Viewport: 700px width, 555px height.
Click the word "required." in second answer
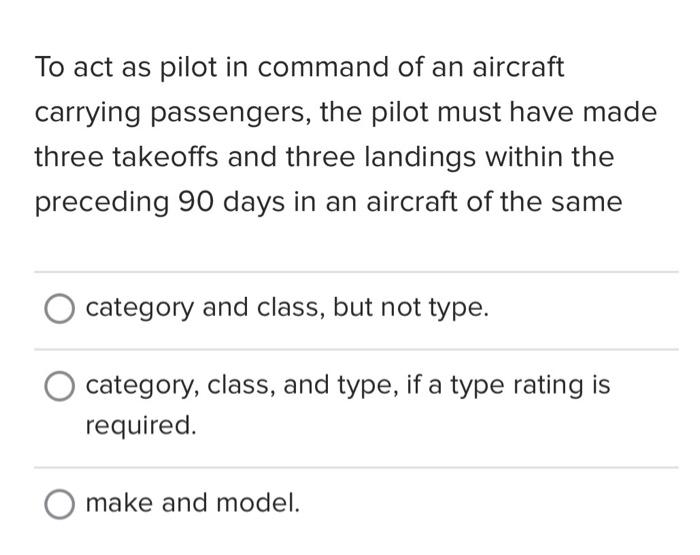141,425
